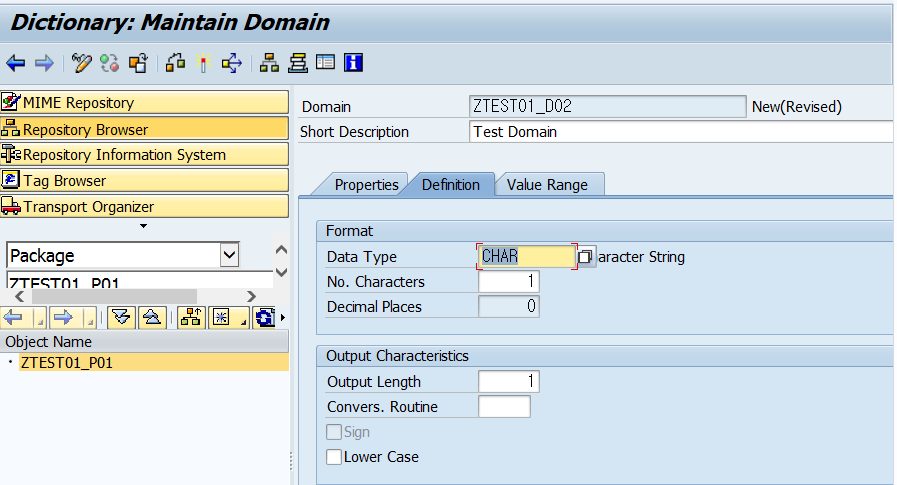Display object list via hierarchy icon

[x=269, y=63]
